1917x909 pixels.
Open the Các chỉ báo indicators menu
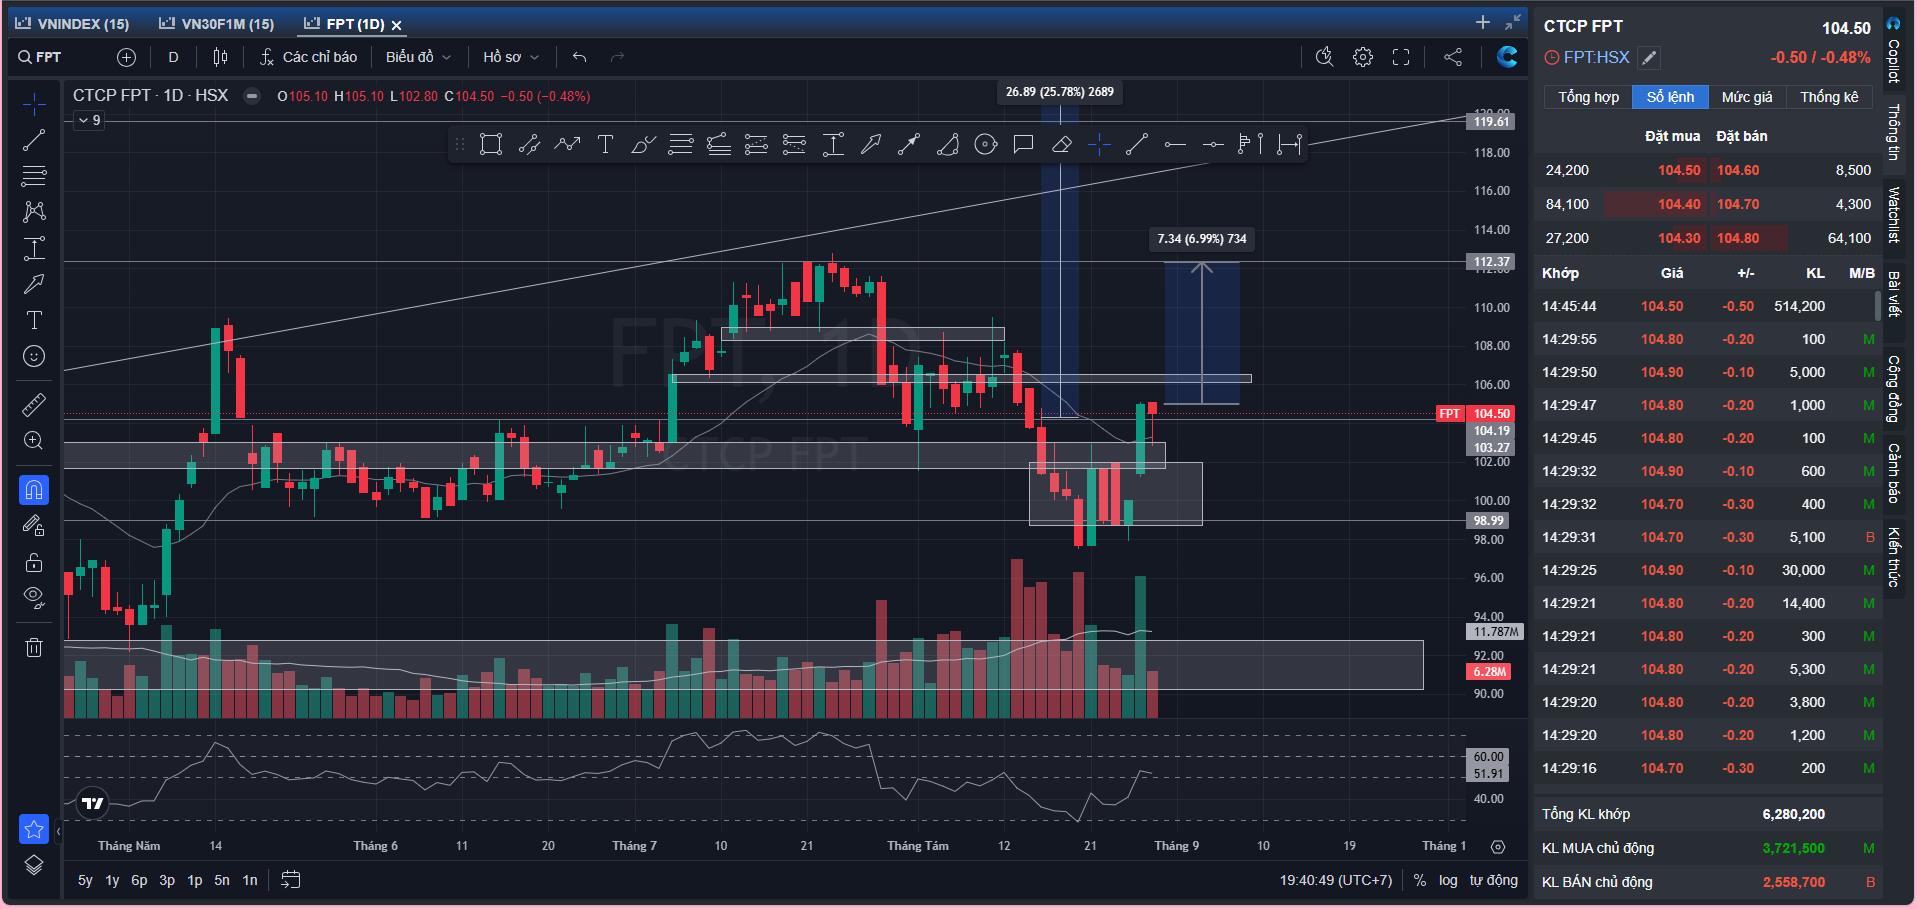tap(308, 57)
